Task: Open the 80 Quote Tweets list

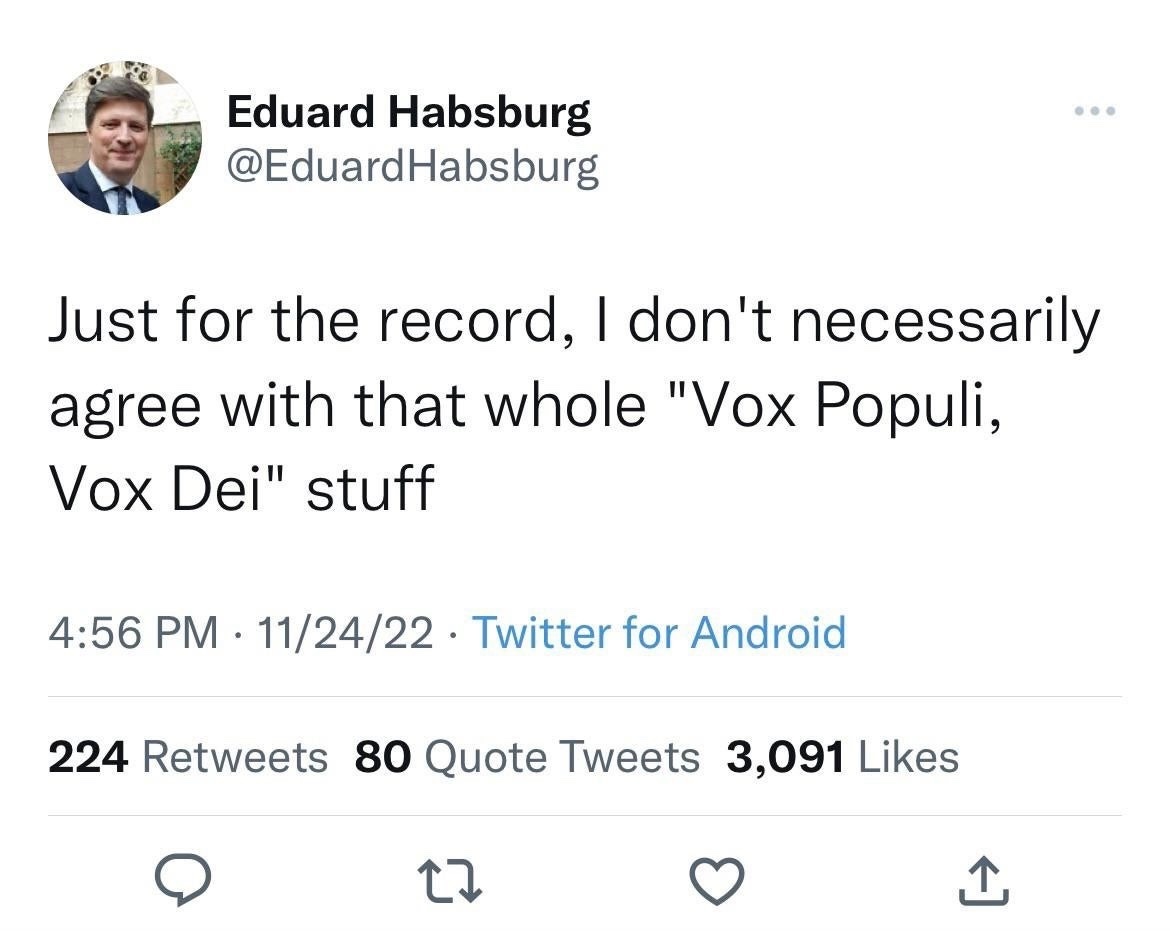Action: [527, 757]
